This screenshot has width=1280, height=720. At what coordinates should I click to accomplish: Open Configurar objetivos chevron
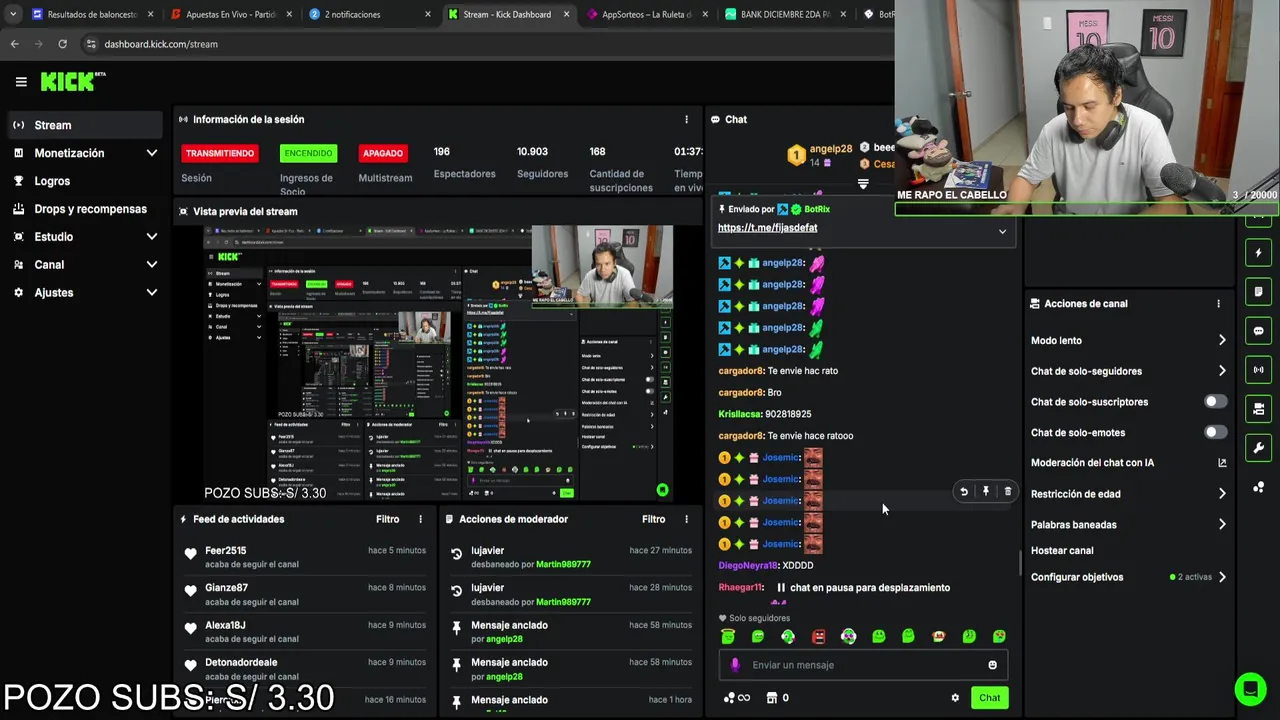pyautogui.click(x=1222, y=577)
